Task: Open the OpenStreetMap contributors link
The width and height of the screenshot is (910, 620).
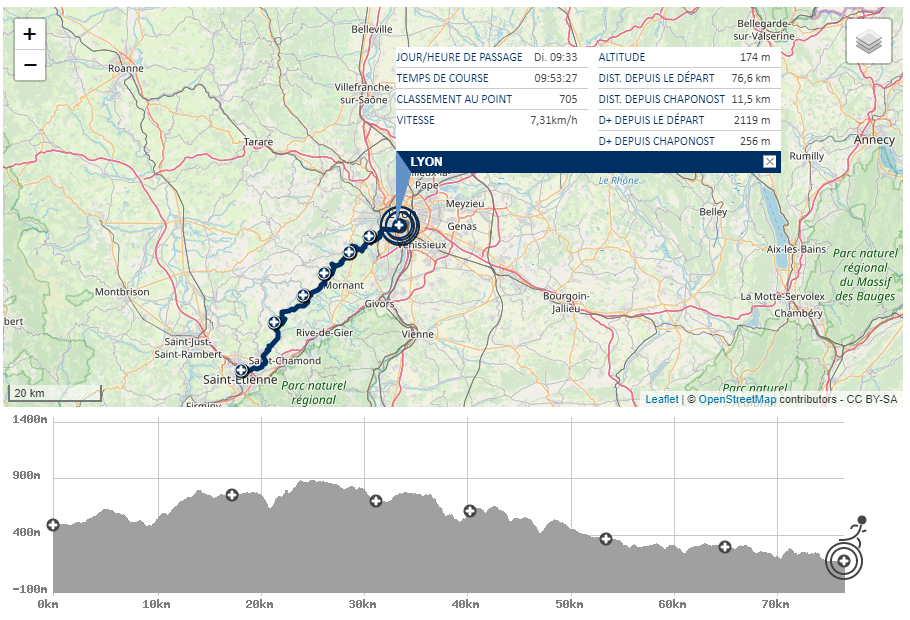Action: coord(737,400)
